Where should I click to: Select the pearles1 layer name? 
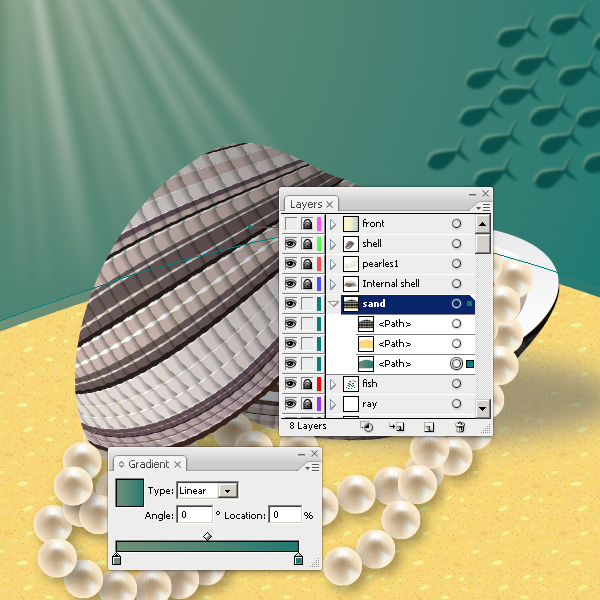(x=380, y=264)
